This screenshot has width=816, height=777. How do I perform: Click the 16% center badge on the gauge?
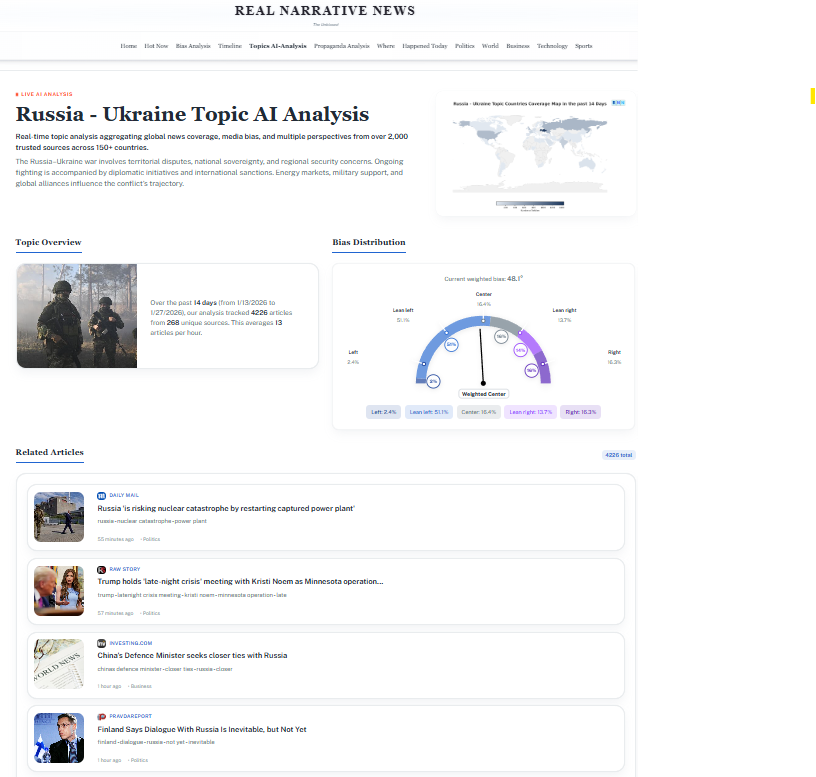coord(499,335)
